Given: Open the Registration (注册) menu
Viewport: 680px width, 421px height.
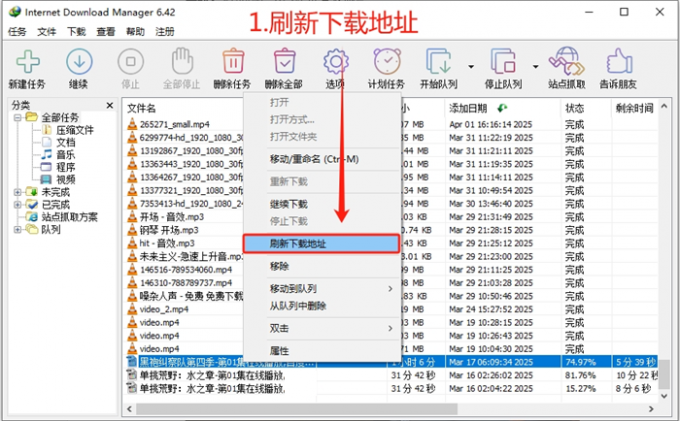Looking at the screenshot, I should coord(165,32).
